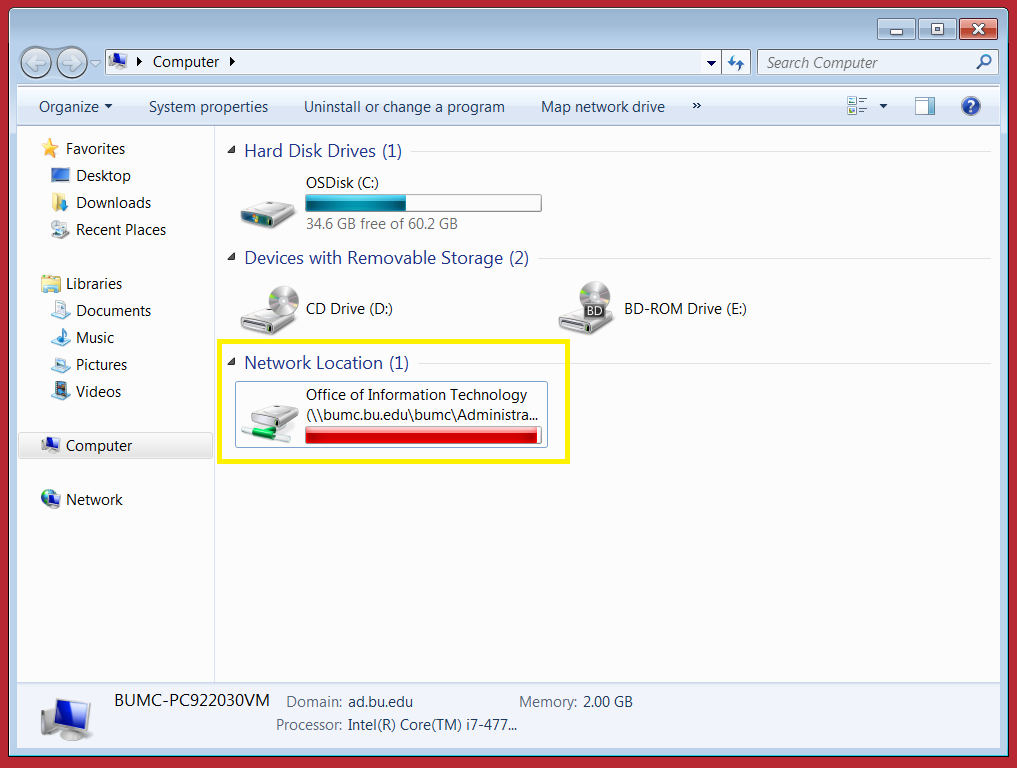Click the BD-ROM Drive (E:) label
The width and height of the screenshot is (1017, 768).
click(x=685, y=309)
